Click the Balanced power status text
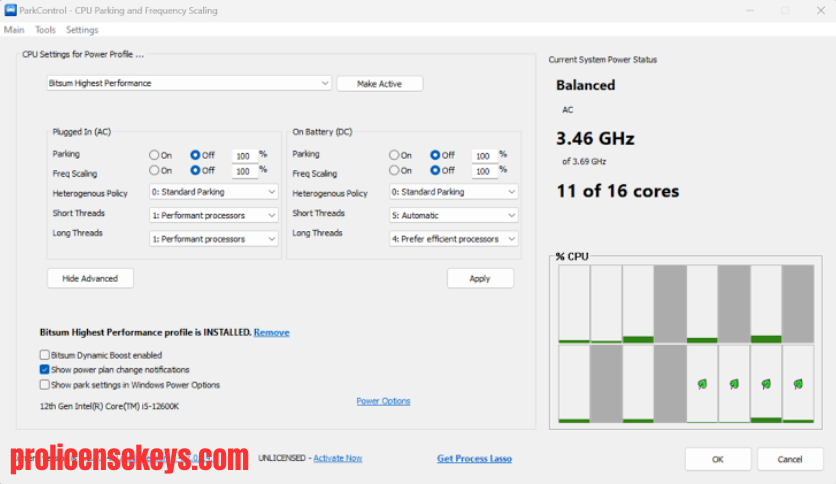836x484 pixels. pos(585,85)
